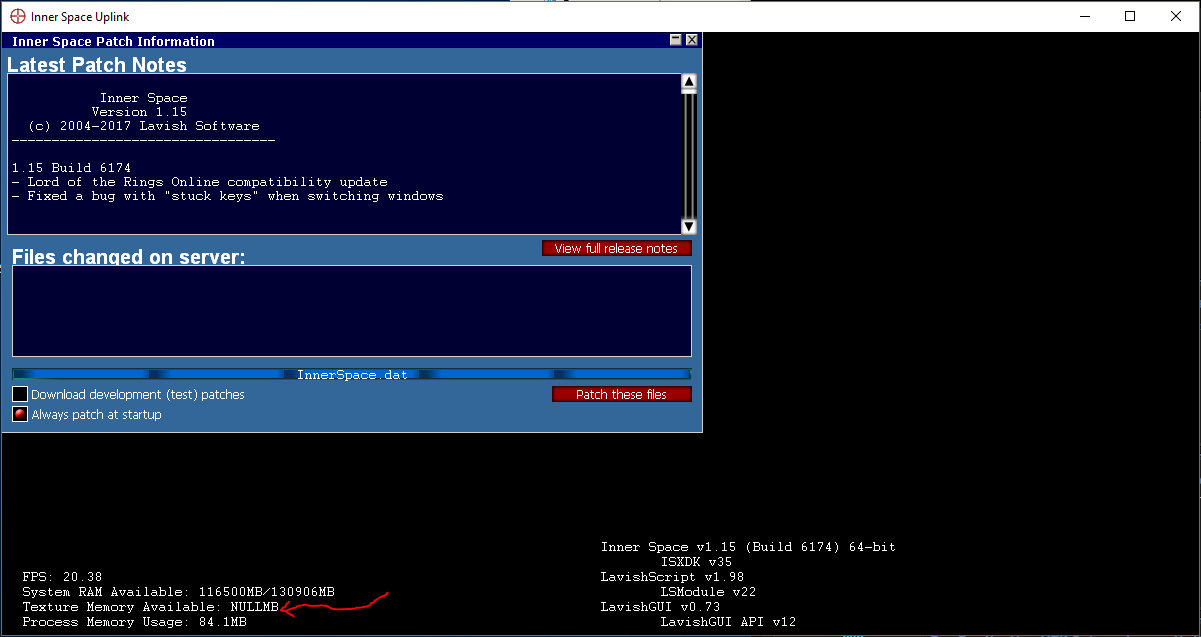Click the InnerSpace.dat progress bar
The image size is (1201, 637).
click(352, 374)
